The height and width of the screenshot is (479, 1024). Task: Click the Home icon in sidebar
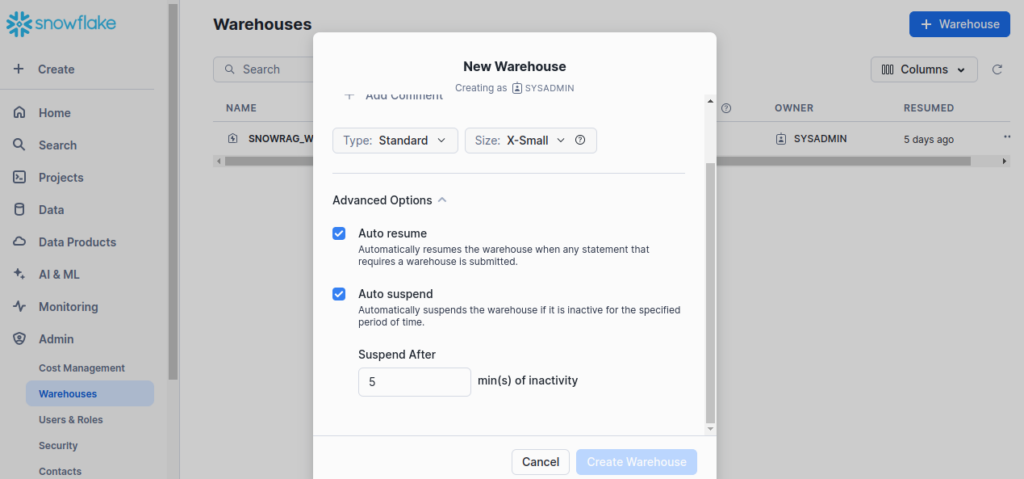tap(19, 113)
